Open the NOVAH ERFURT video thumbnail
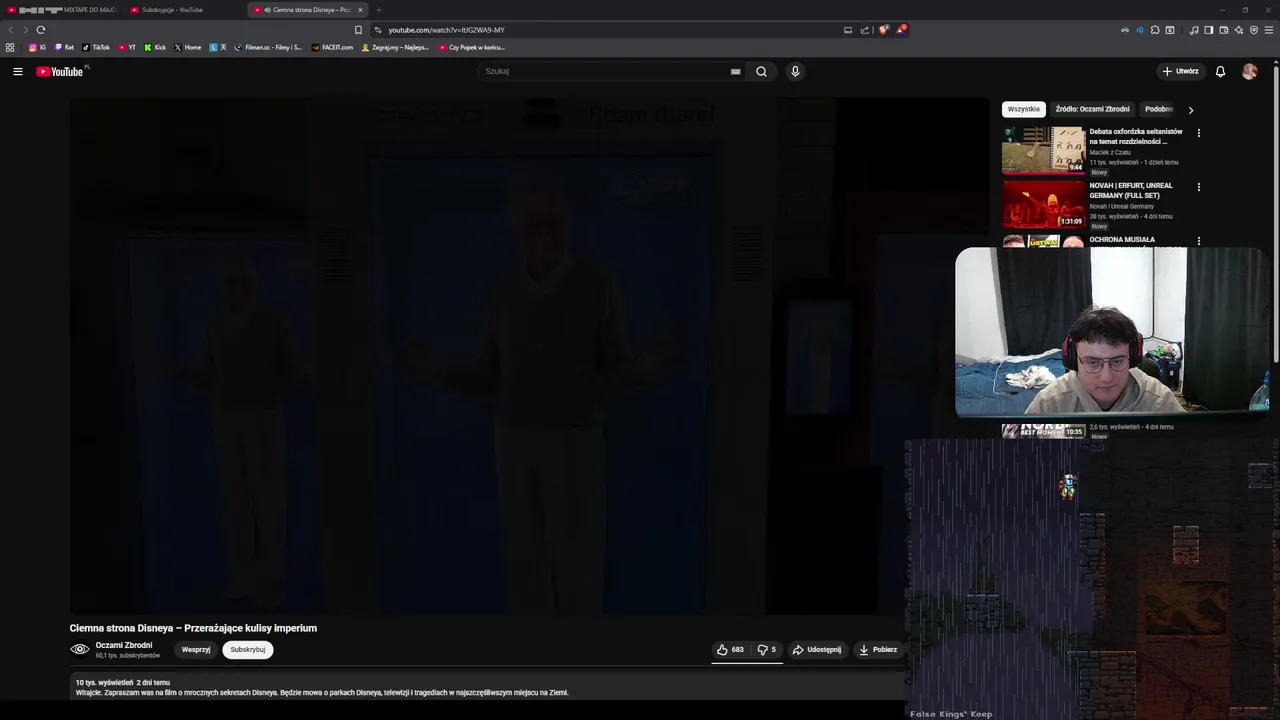 (1043, 204)
